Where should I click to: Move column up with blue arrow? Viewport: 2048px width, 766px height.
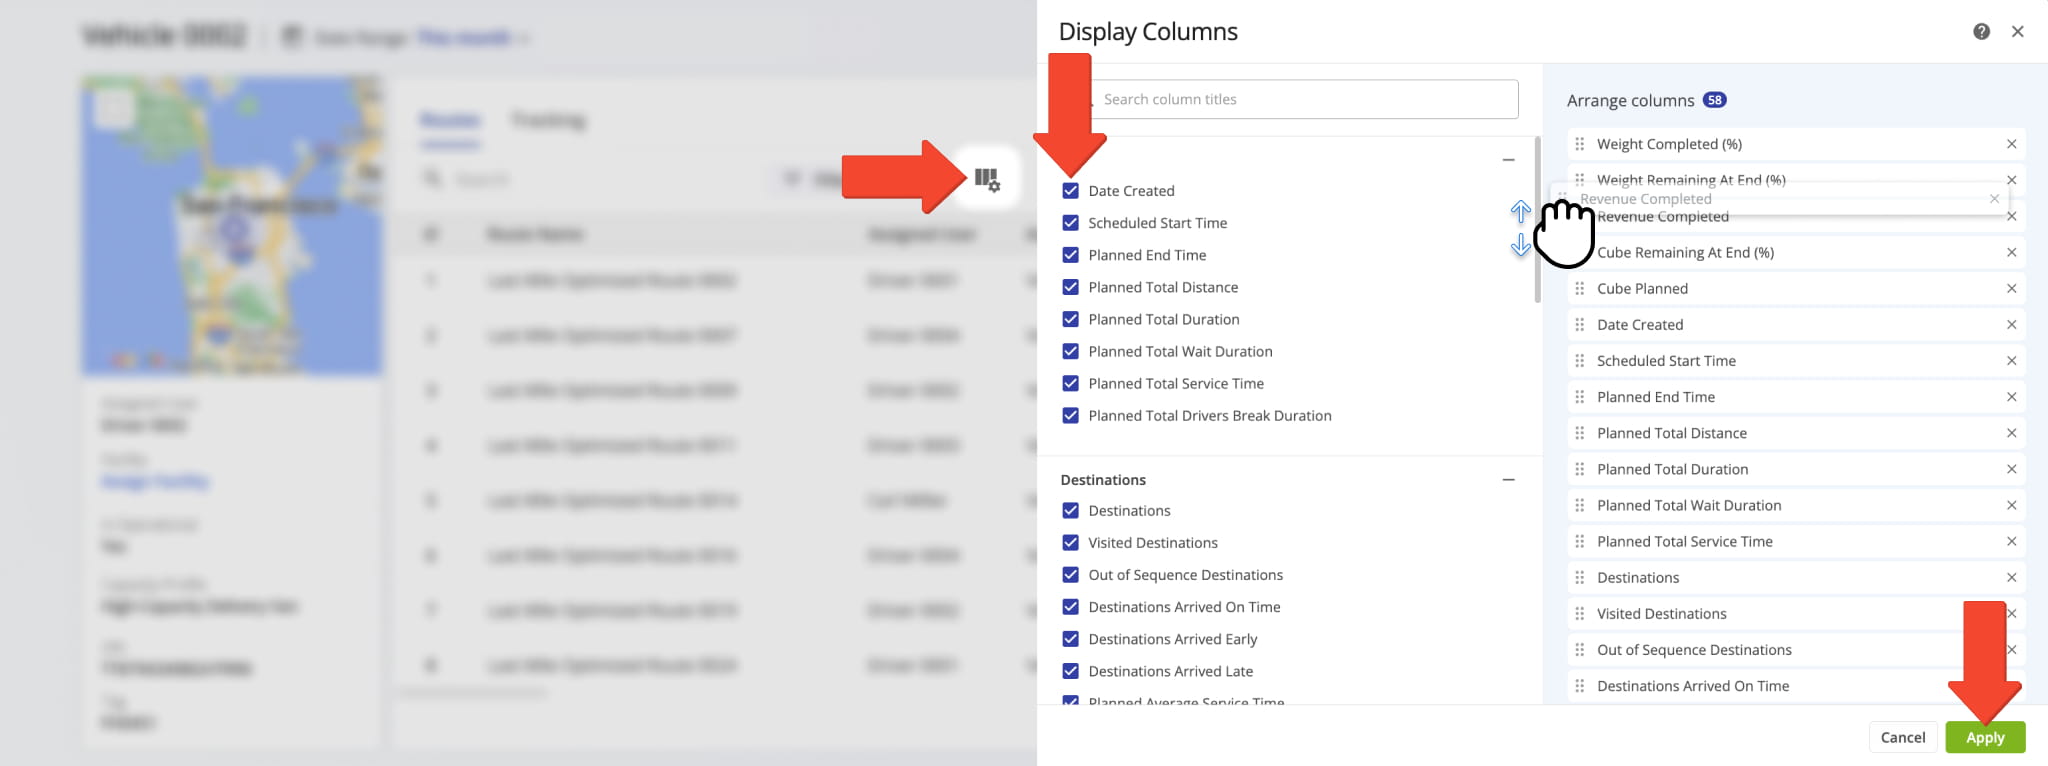click(1520, 211)
